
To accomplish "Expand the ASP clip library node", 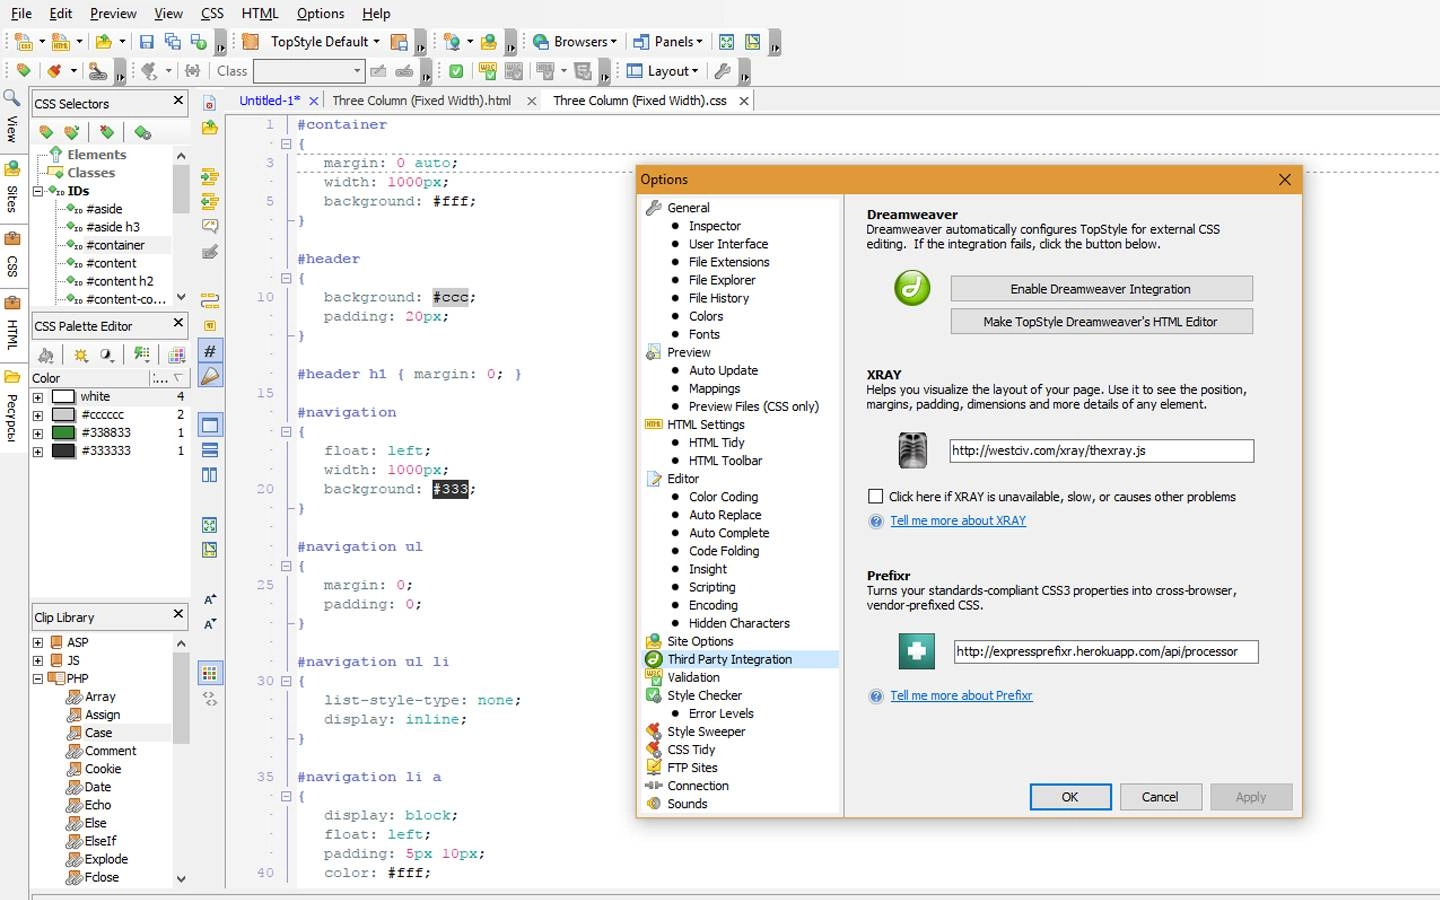I will [x=38, y=643].
